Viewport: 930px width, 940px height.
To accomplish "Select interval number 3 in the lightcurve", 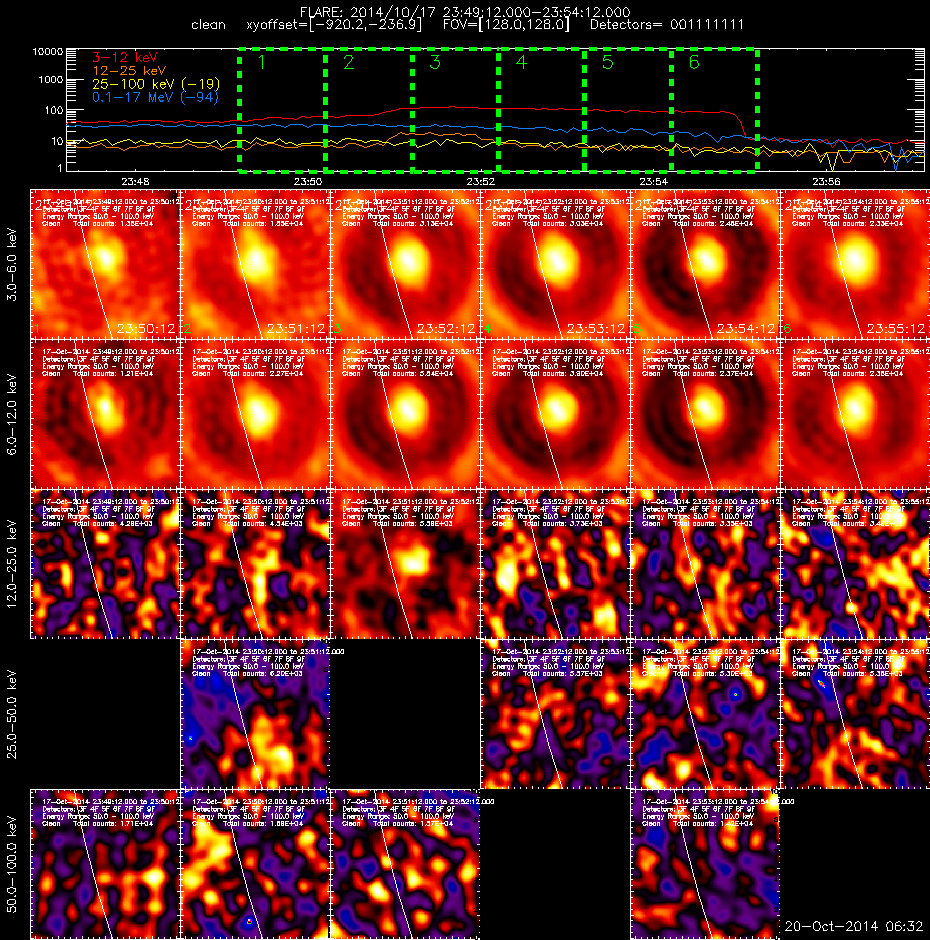I will point(435,62).
